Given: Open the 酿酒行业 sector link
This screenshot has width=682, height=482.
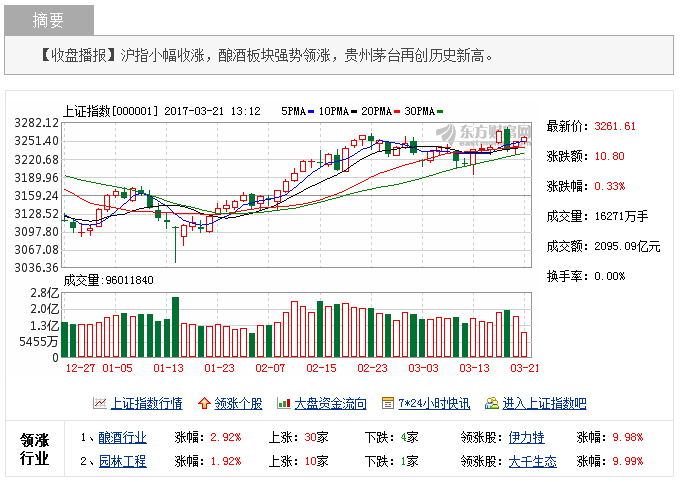Looking at the screenshot, I should 123,437.
